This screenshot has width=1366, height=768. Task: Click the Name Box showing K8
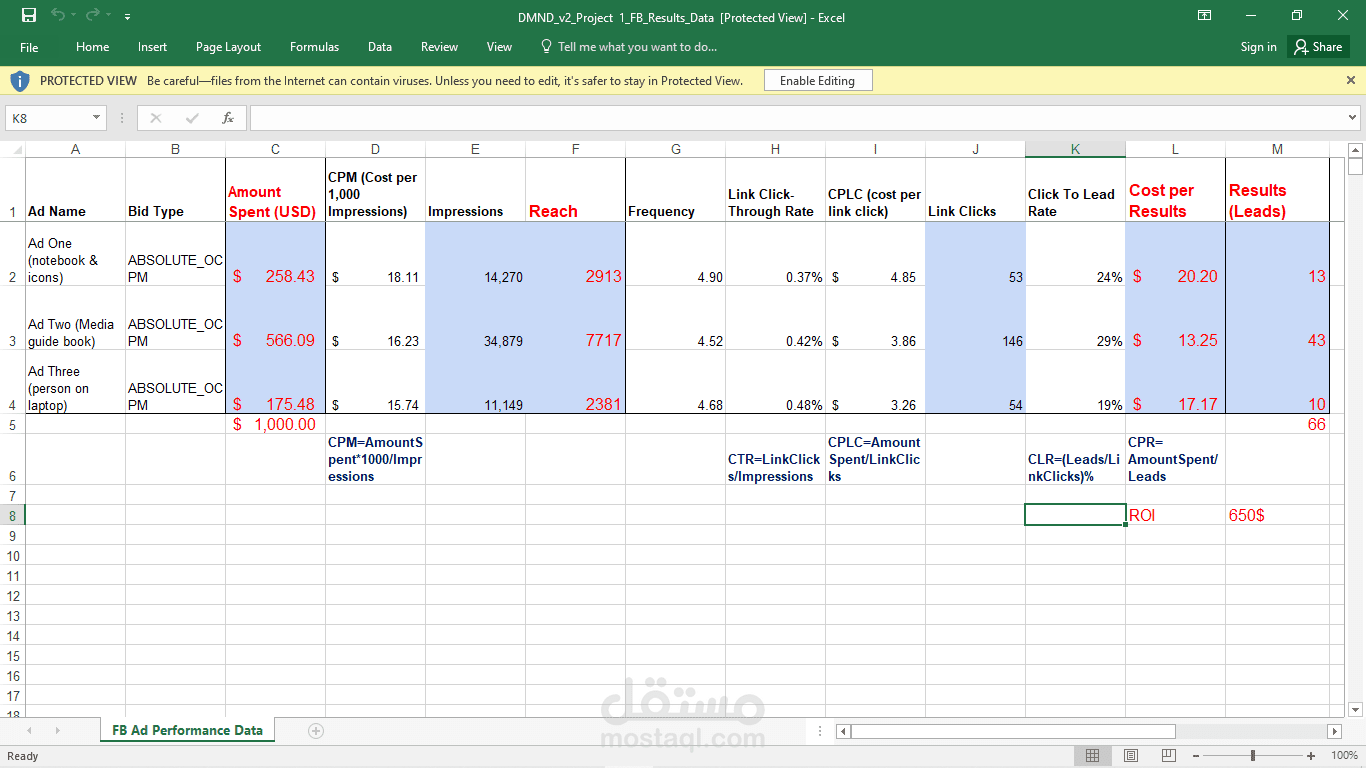tap(48, 118)
